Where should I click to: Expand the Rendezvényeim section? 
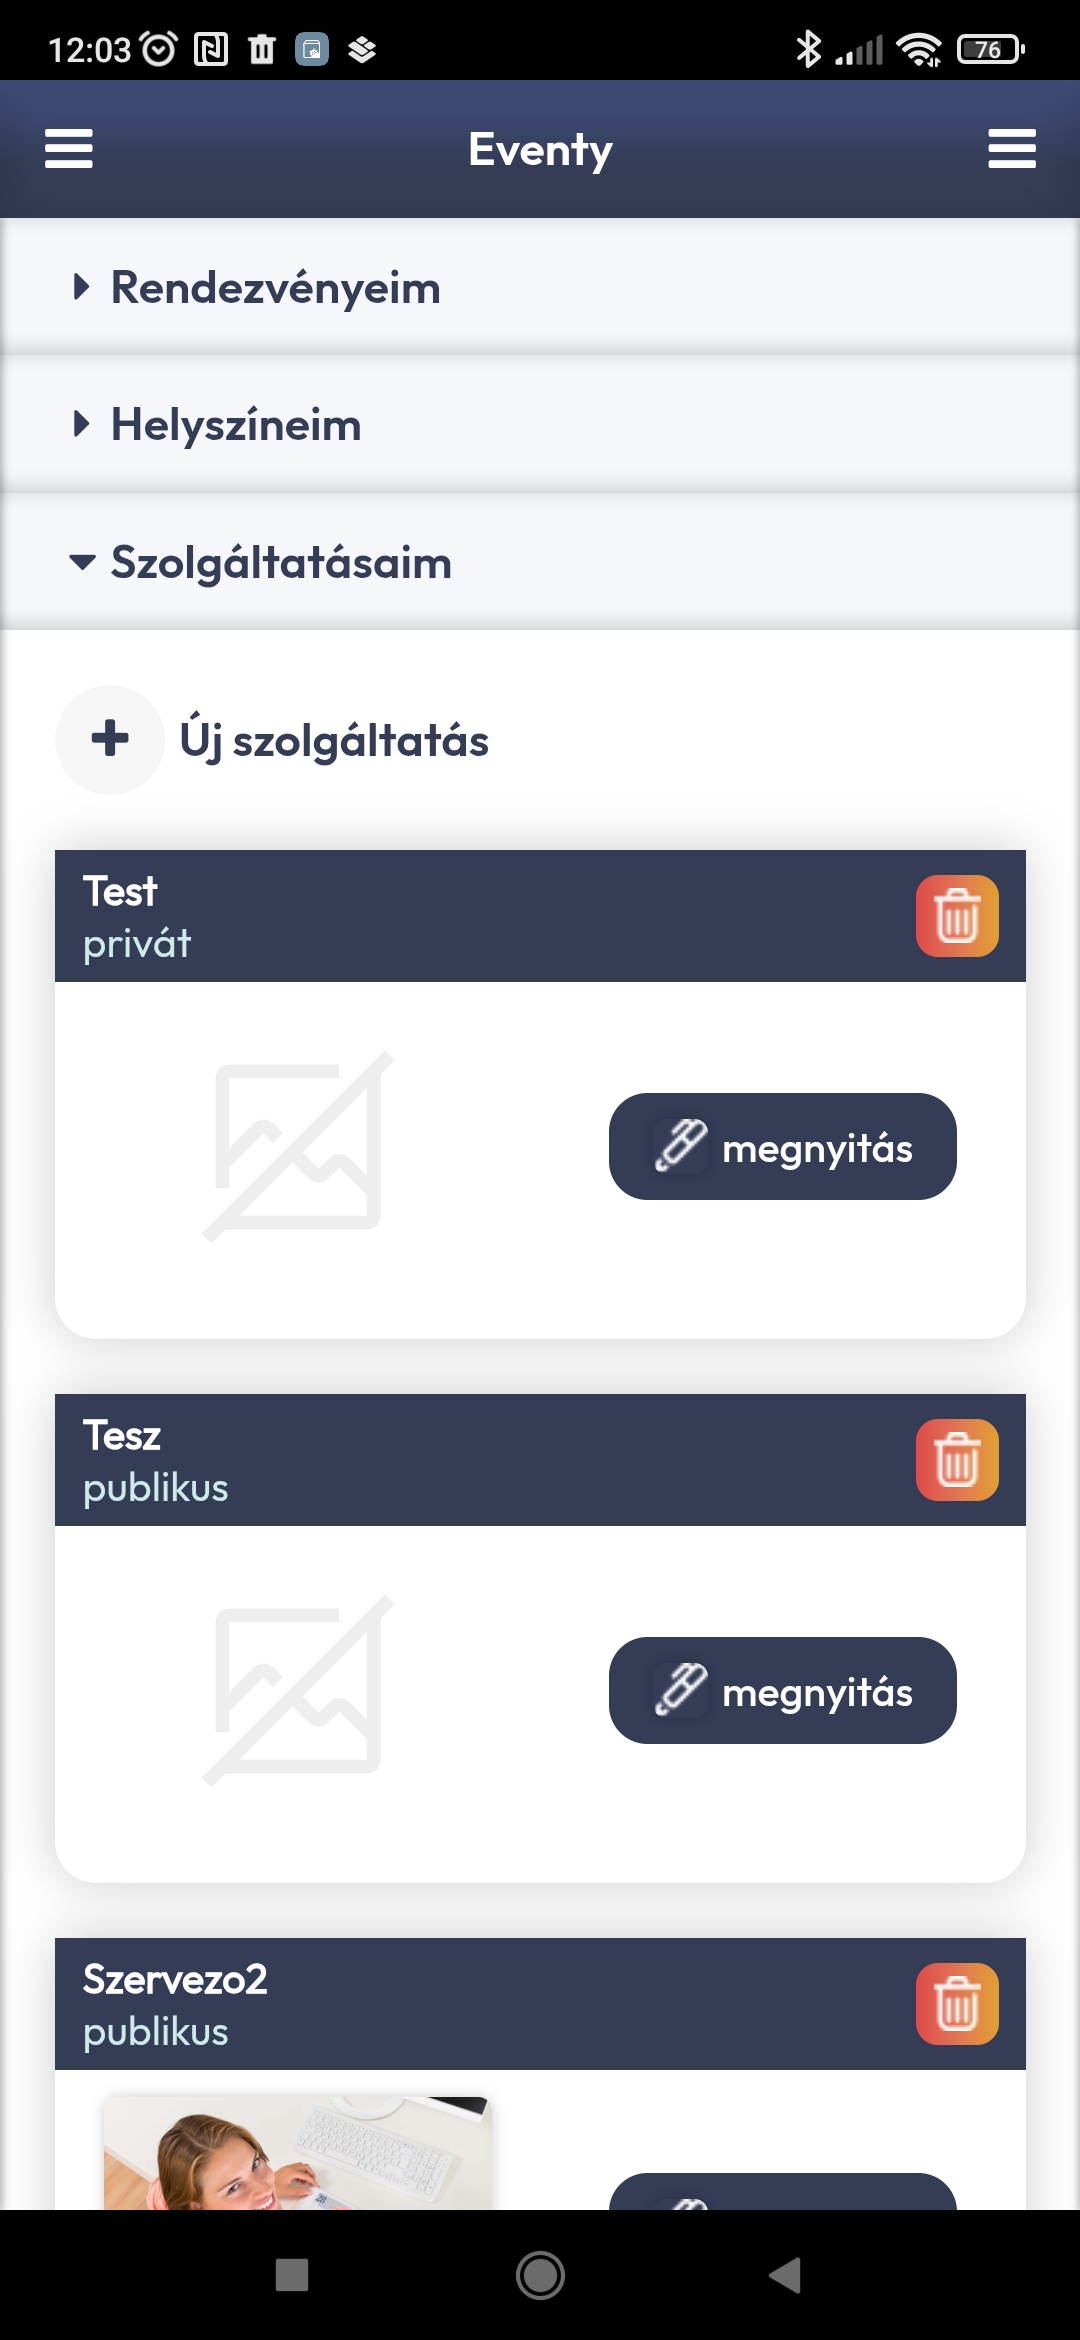click(275, 288)
